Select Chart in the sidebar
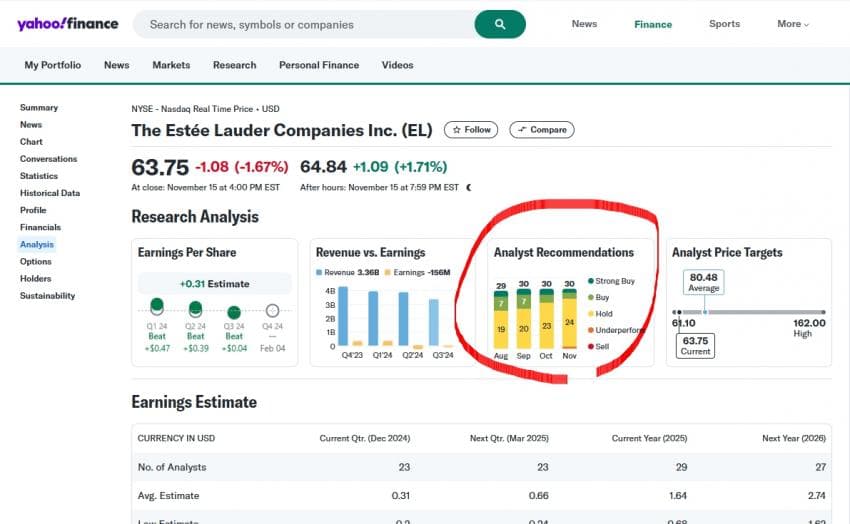 point(31,141)
